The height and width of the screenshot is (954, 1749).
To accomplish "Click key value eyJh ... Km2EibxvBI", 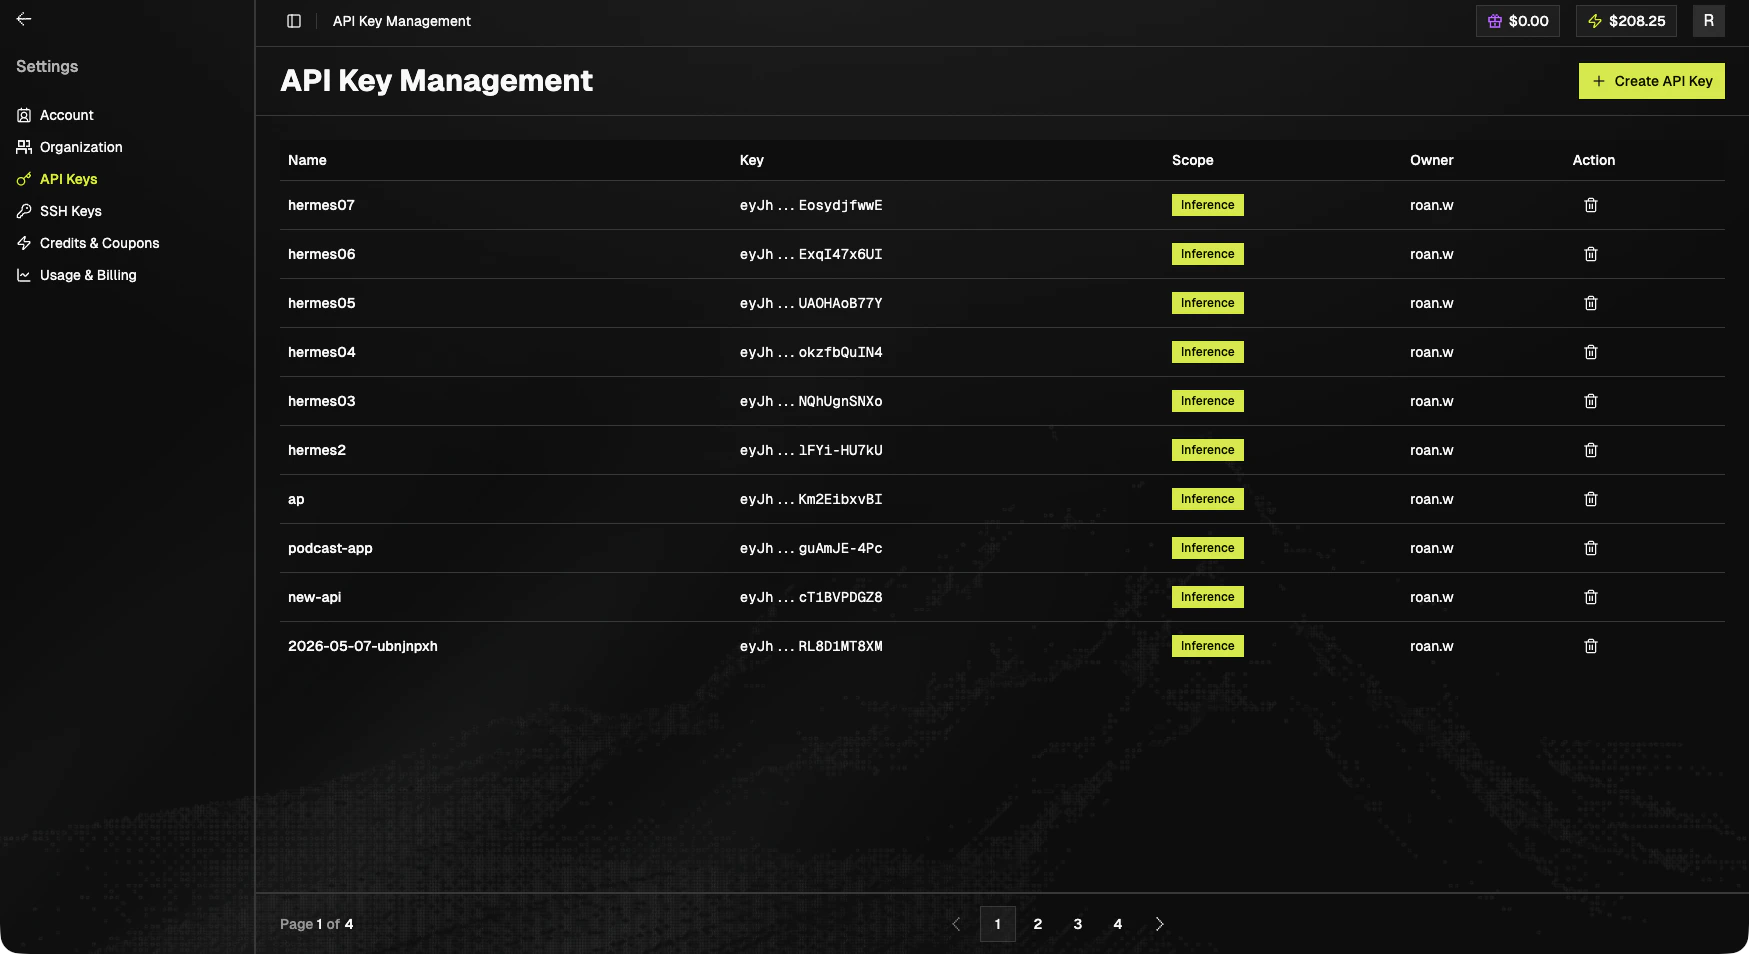I will pyautogui.click(x=811, y=499).
